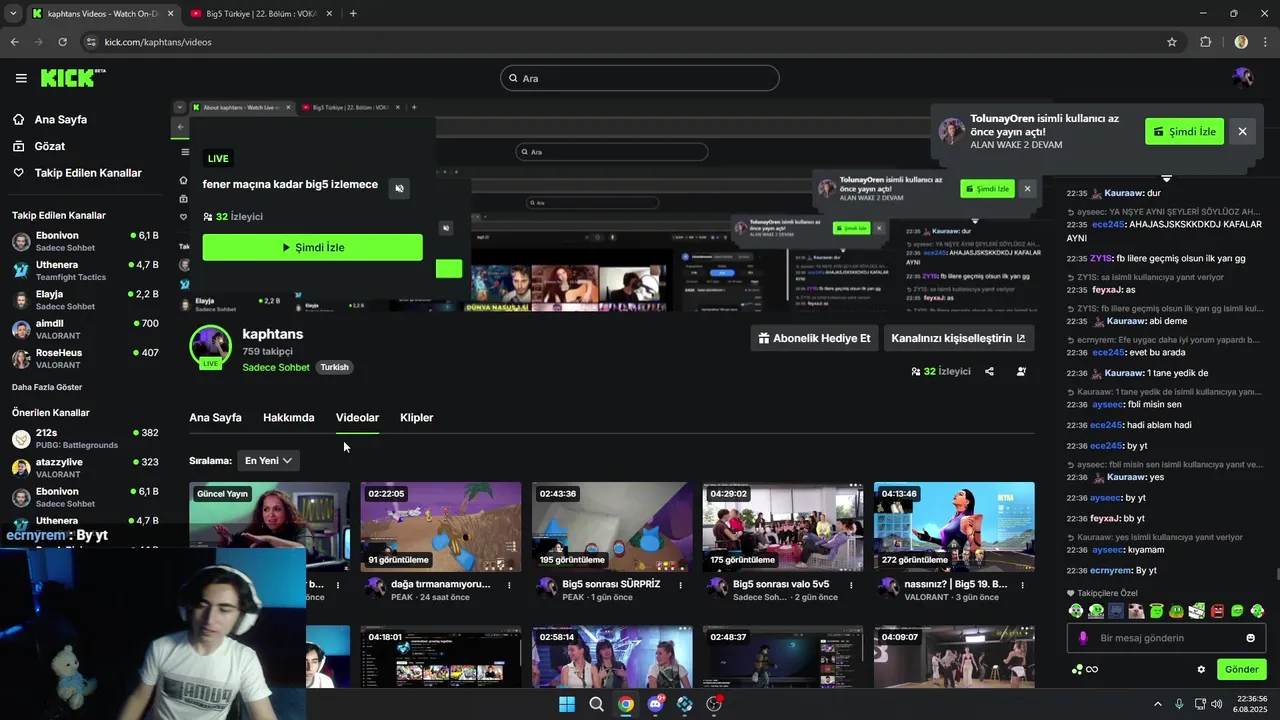The height and width of the screenshot is (720, 1280).
Task: Open options menu for Big5 sonrası valo 5v5
Action: click(852, 585)
